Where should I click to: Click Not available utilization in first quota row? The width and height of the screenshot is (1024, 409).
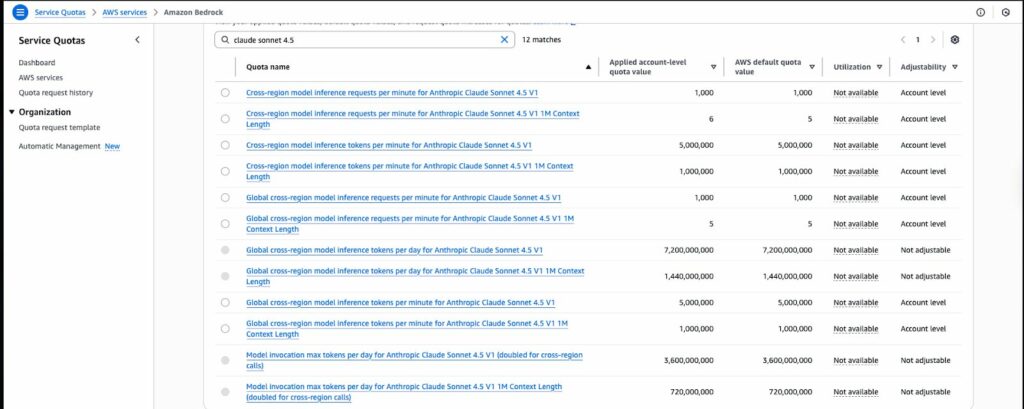point(856,93)
